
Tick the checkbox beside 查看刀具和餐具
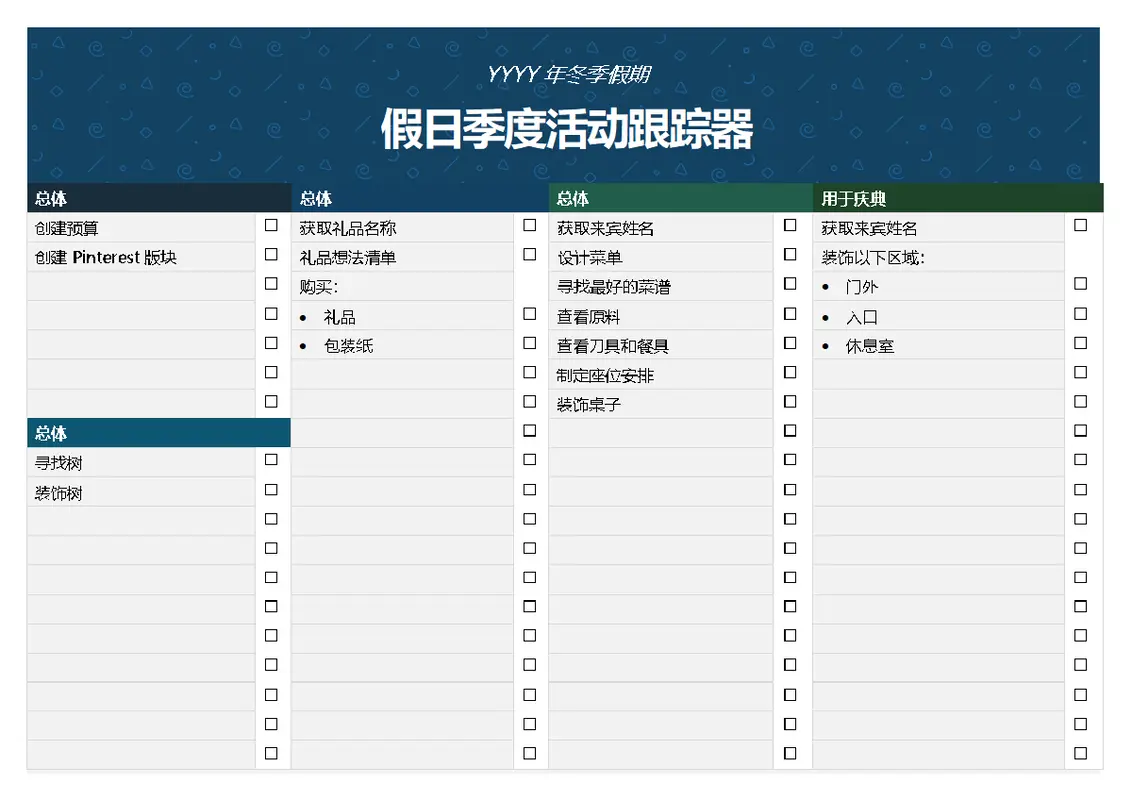(x=790, y=343)
